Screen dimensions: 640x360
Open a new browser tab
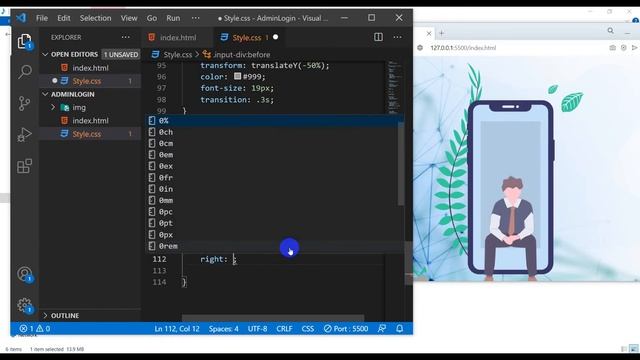441,33
